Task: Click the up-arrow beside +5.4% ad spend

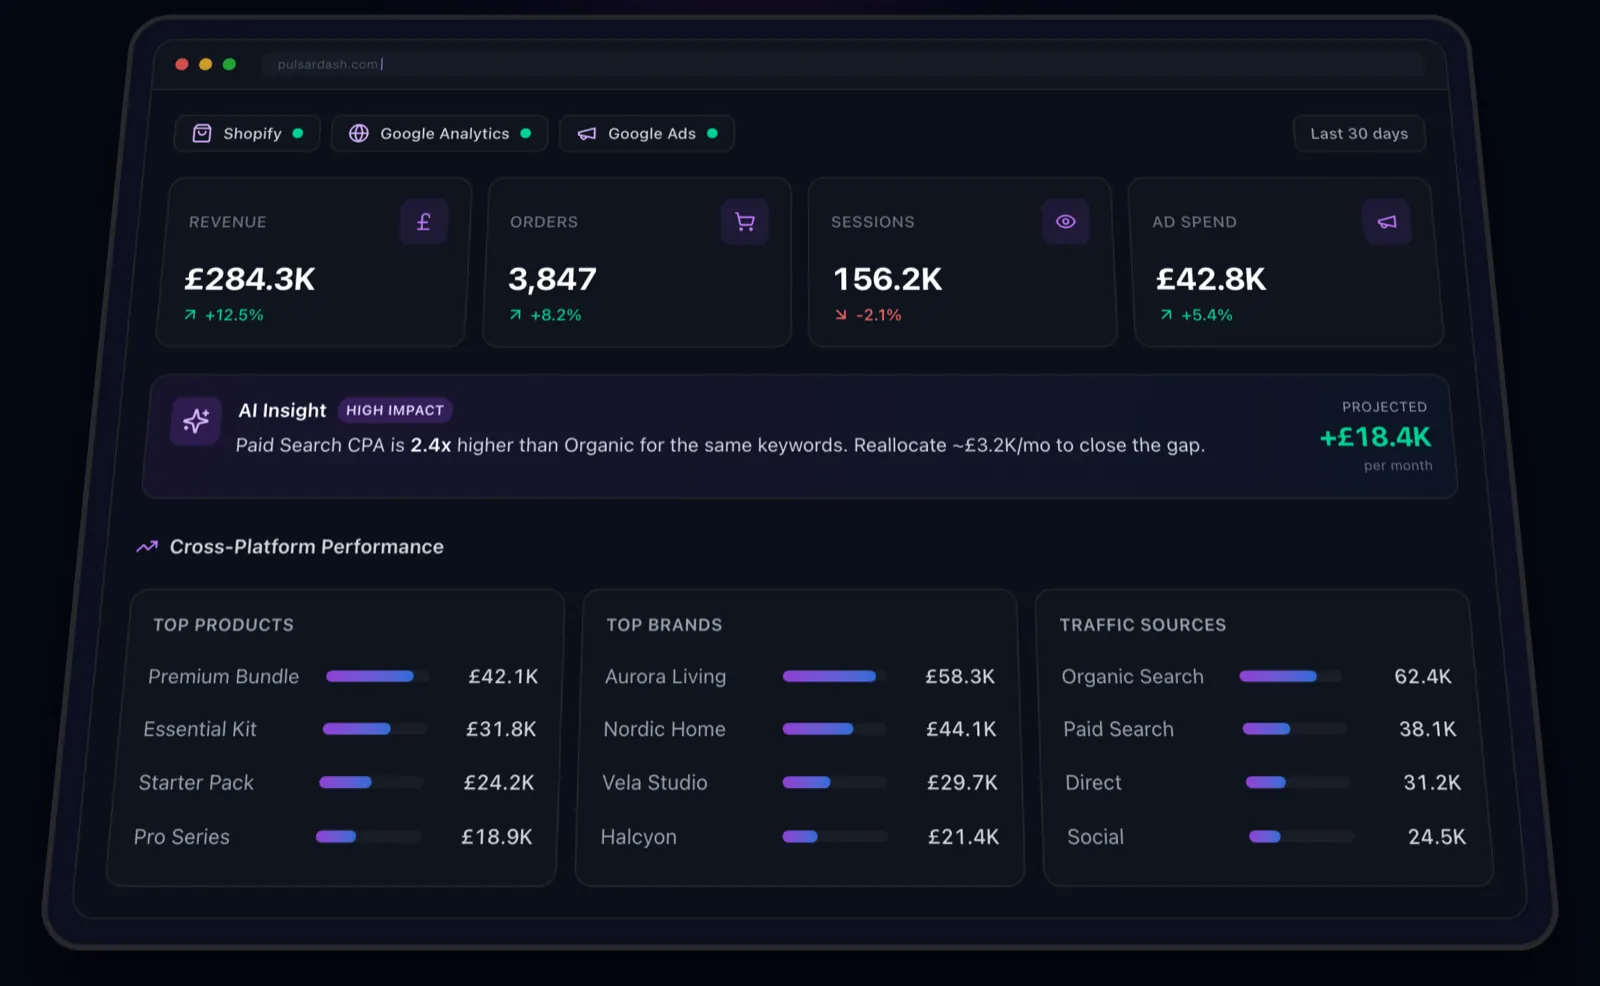Action: (x=1166, y=315)
